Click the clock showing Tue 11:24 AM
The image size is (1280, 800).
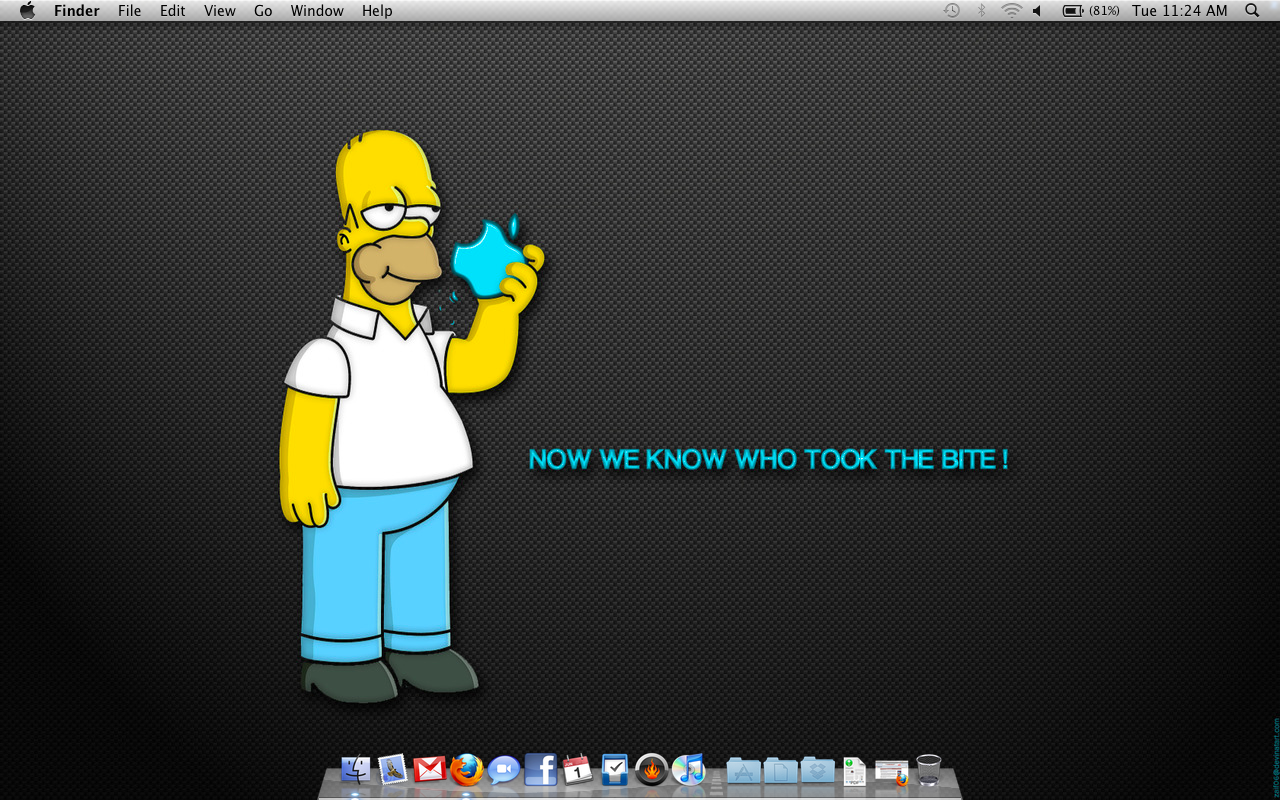1180,11
